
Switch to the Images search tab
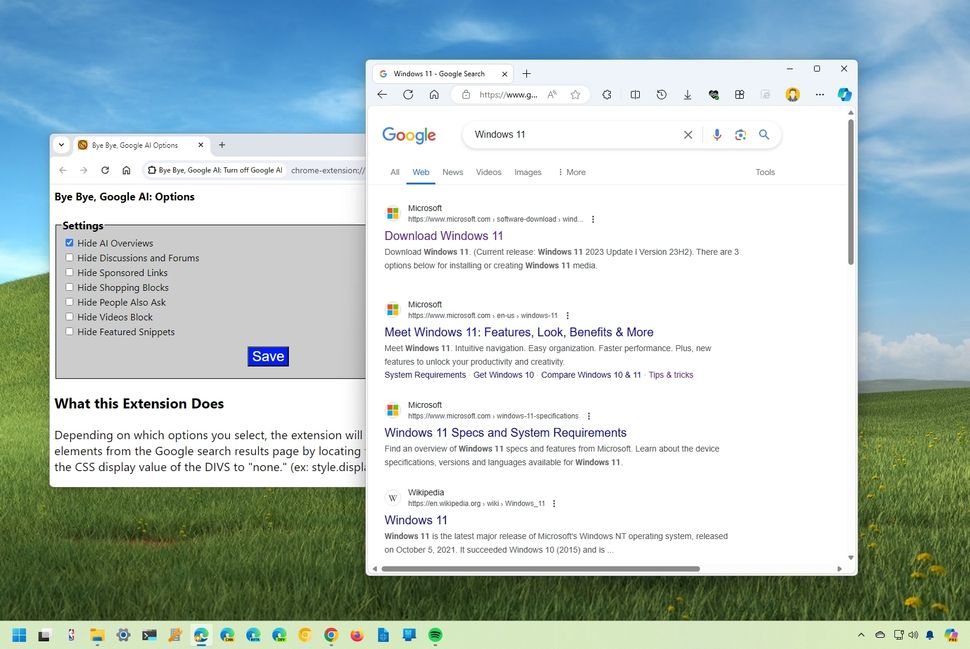pyautogui.click(x=527, y=172)
